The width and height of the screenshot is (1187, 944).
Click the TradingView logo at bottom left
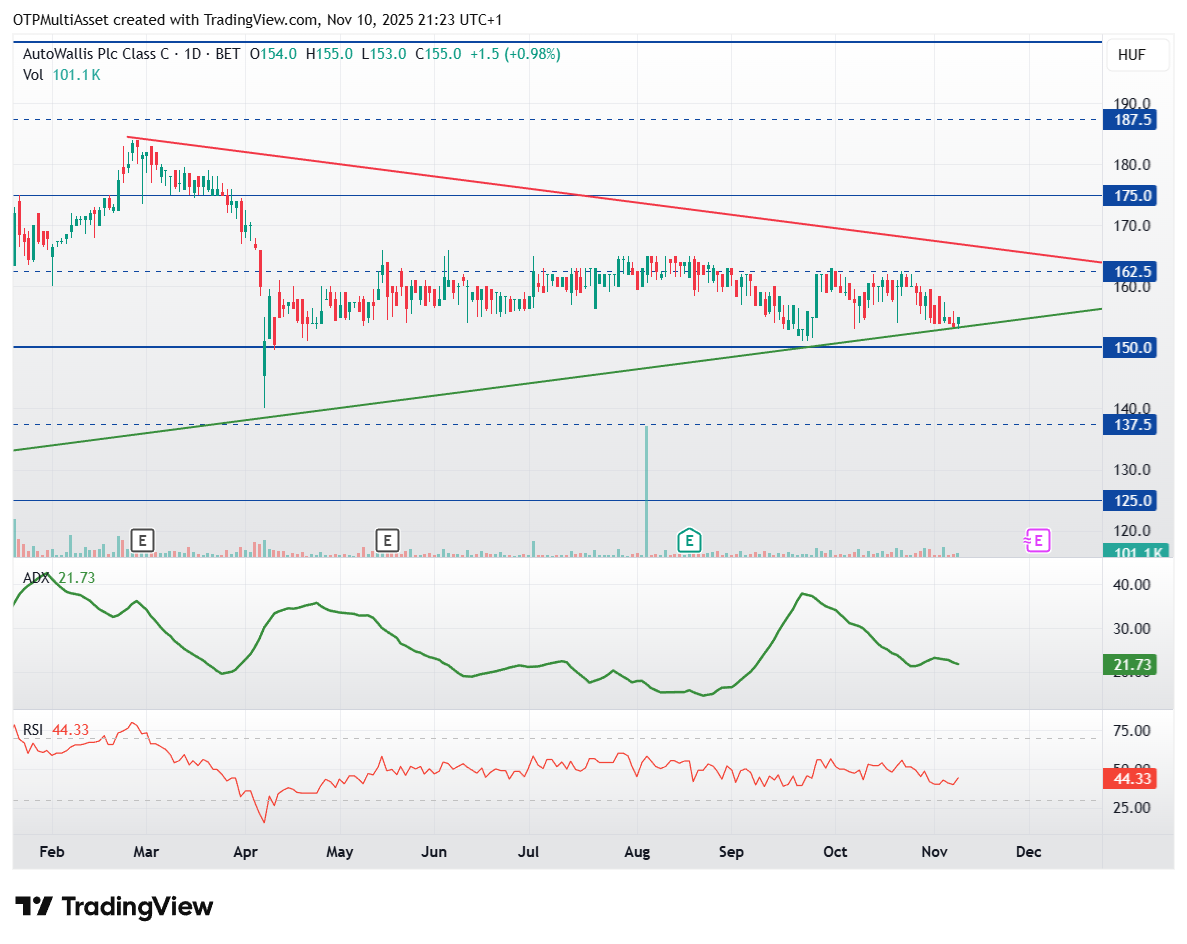coord(115,907)
